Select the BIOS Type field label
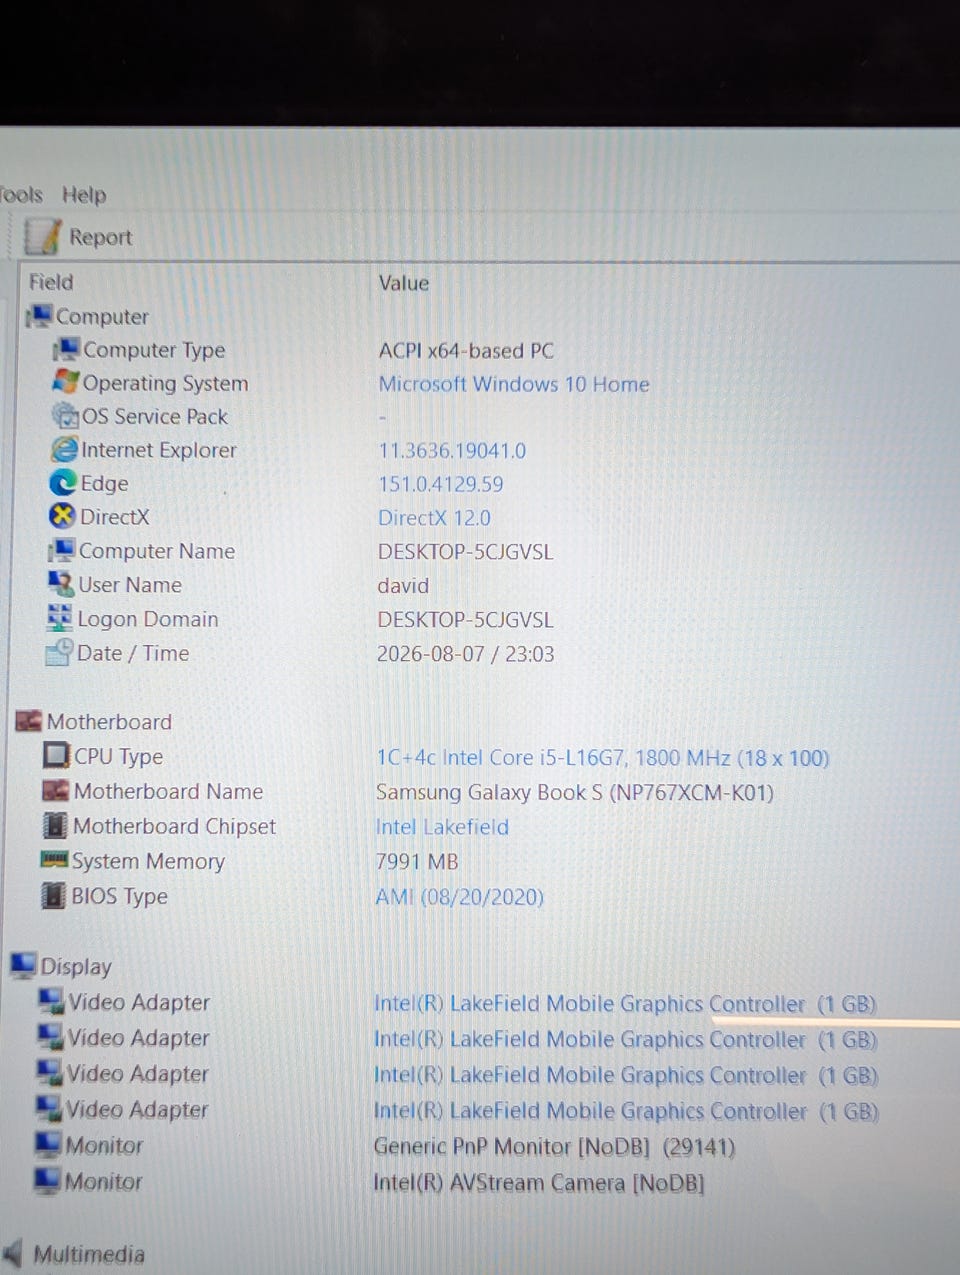The image size is (960, 1275). (x=119, y=896)
